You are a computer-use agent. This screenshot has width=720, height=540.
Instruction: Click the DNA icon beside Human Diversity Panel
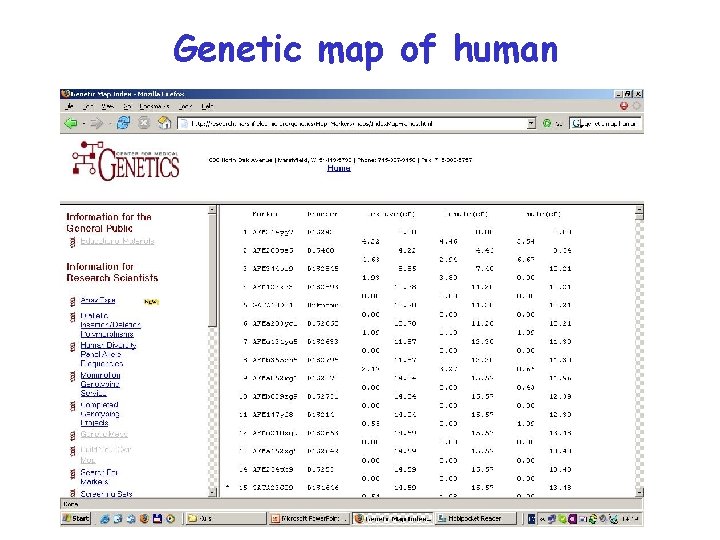coord(72,347)
